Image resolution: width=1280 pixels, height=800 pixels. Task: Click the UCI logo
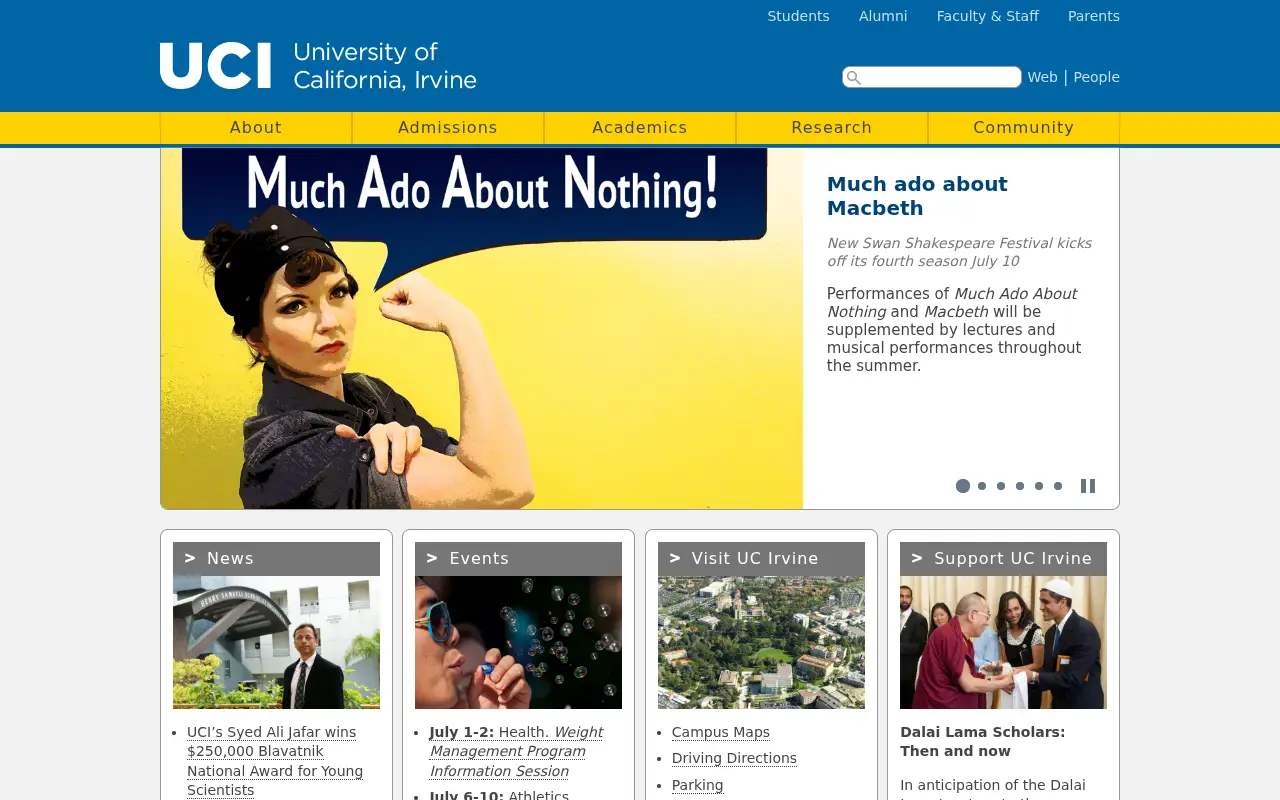pos(318,66)
